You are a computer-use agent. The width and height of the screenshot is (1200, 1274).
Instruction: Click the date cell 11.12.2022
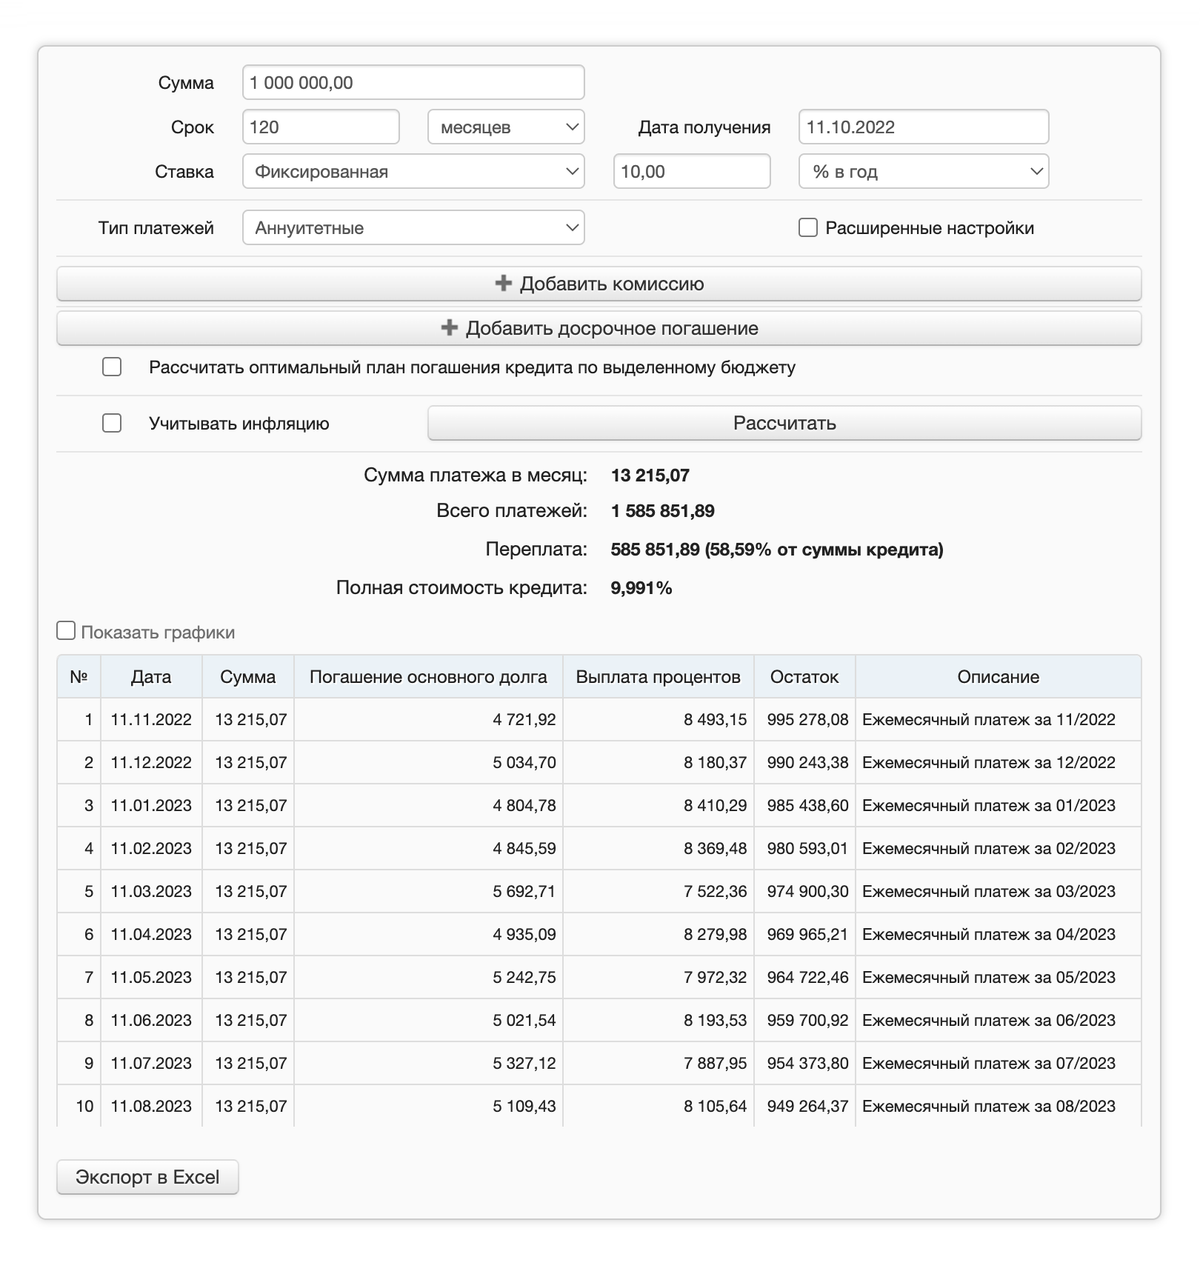pyautogui.click(x=151, y=763)
